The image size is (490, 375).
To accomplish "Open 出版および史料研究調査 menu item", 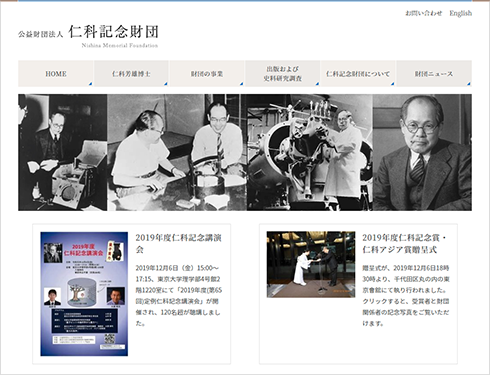I will point(283,74).
